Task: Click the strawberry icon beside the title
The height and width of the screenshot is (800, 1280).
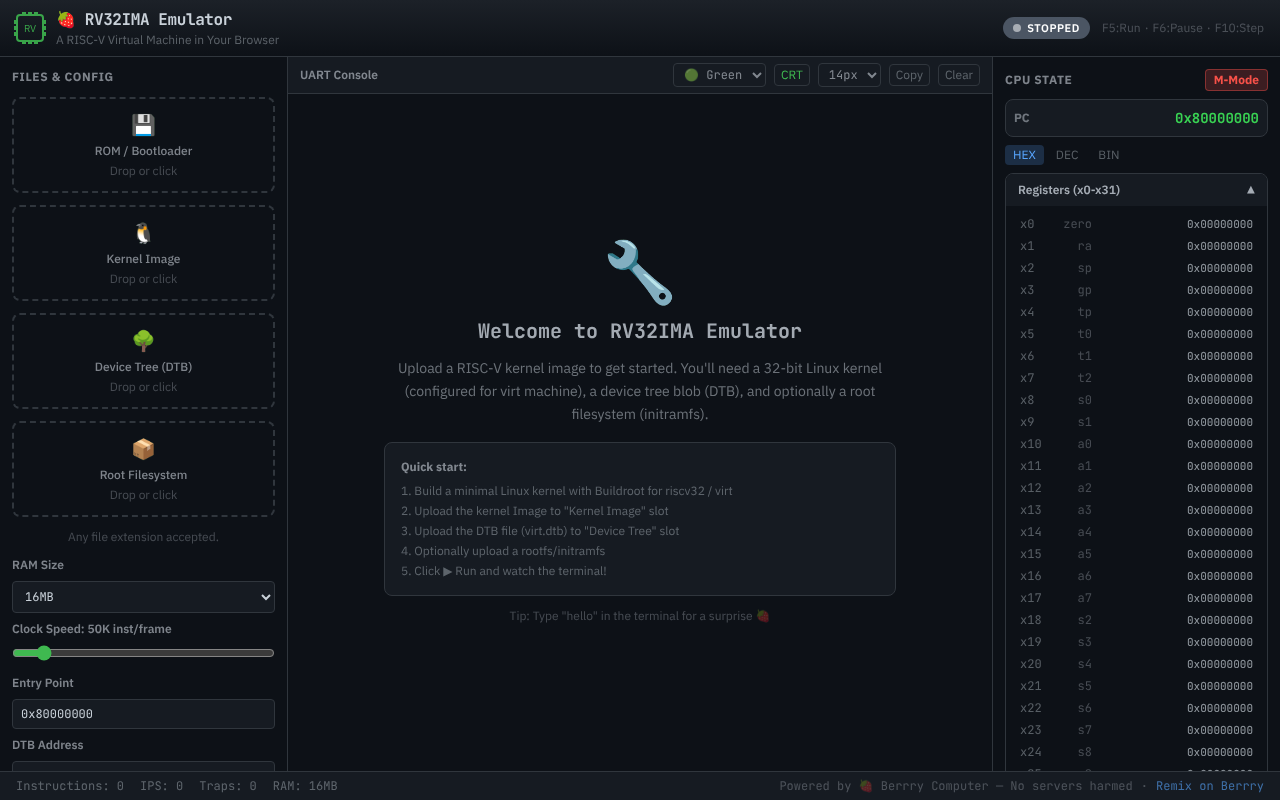Action: (66, 19)
